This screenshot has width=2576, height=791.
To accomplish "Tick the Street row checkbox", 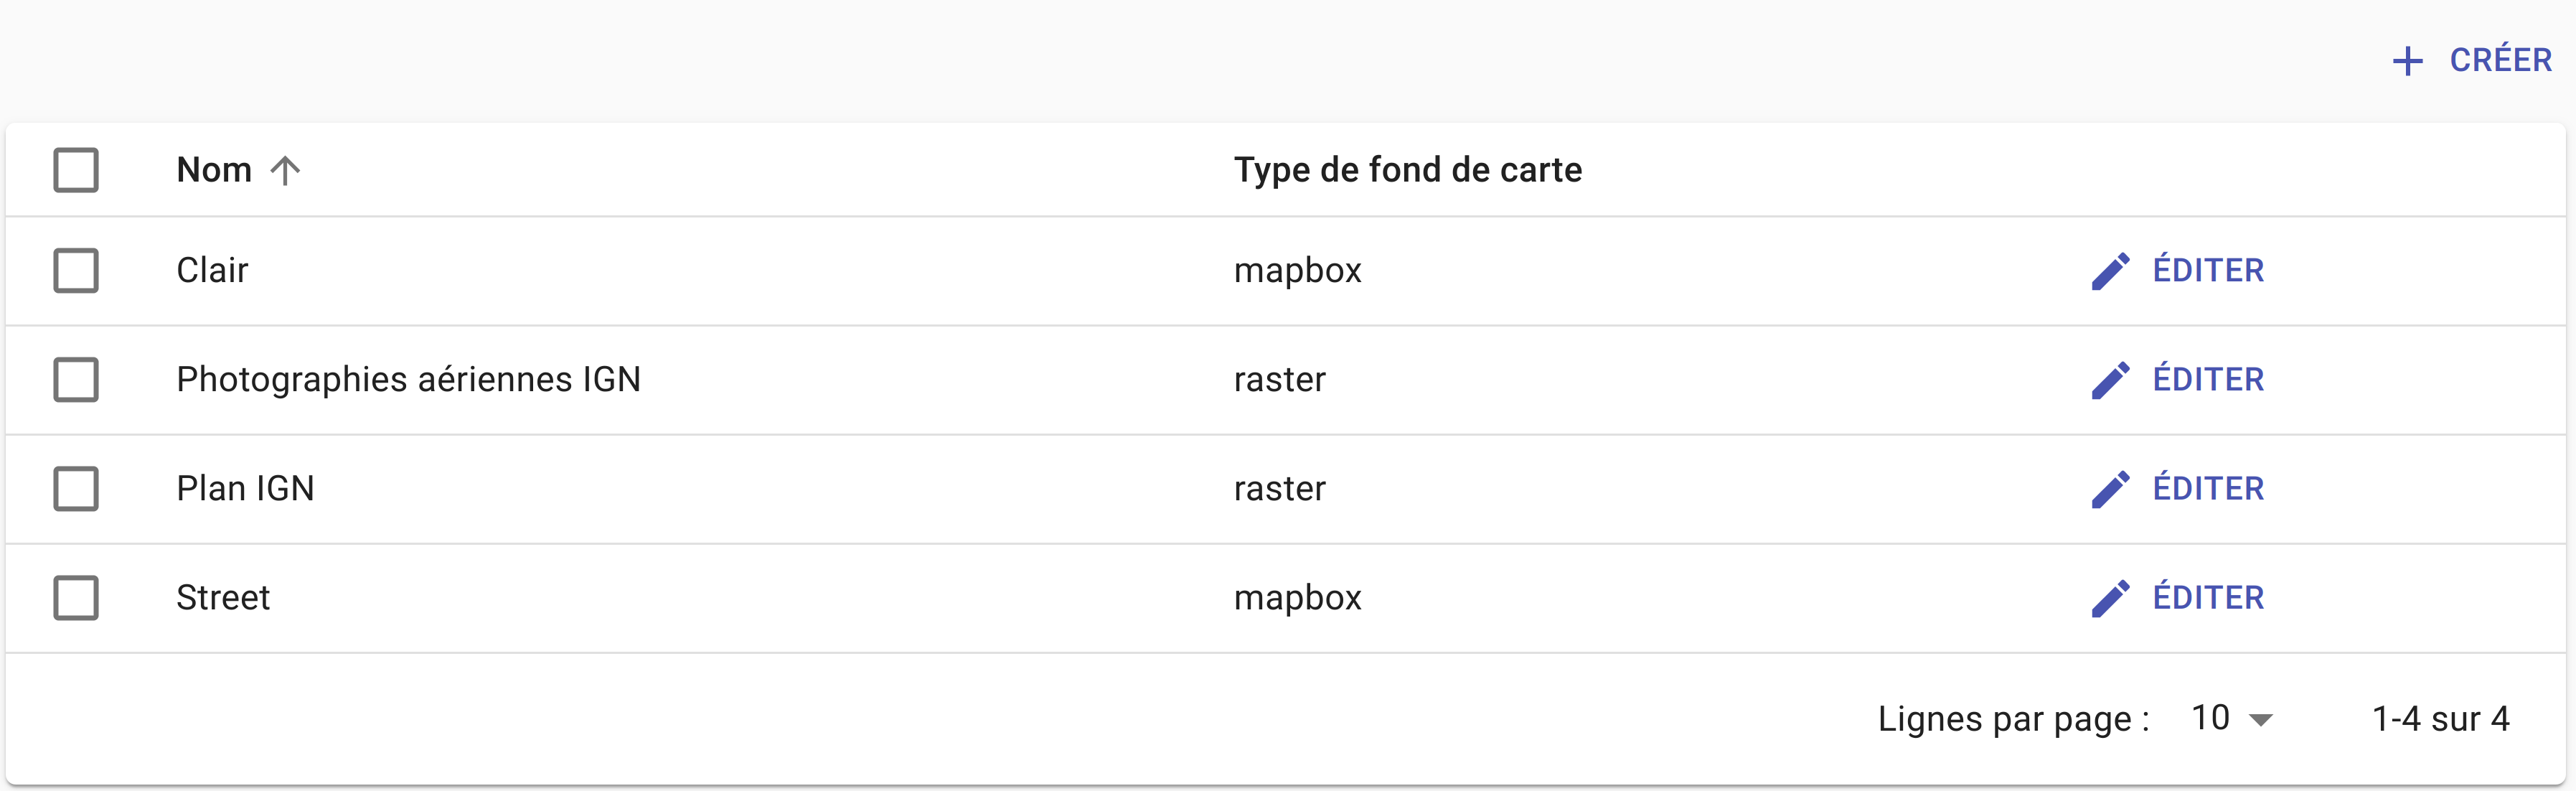I will (x=76, y=598).
